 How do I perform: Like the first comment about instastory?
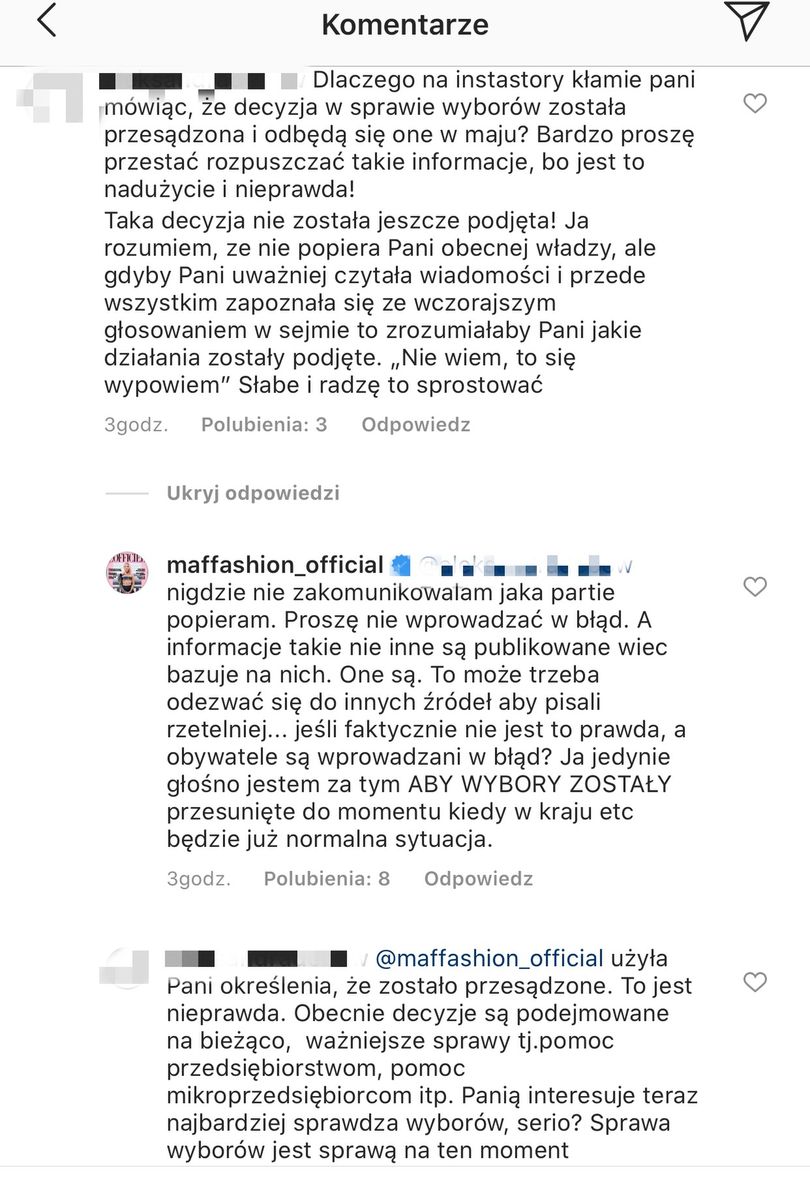(756, 103)
